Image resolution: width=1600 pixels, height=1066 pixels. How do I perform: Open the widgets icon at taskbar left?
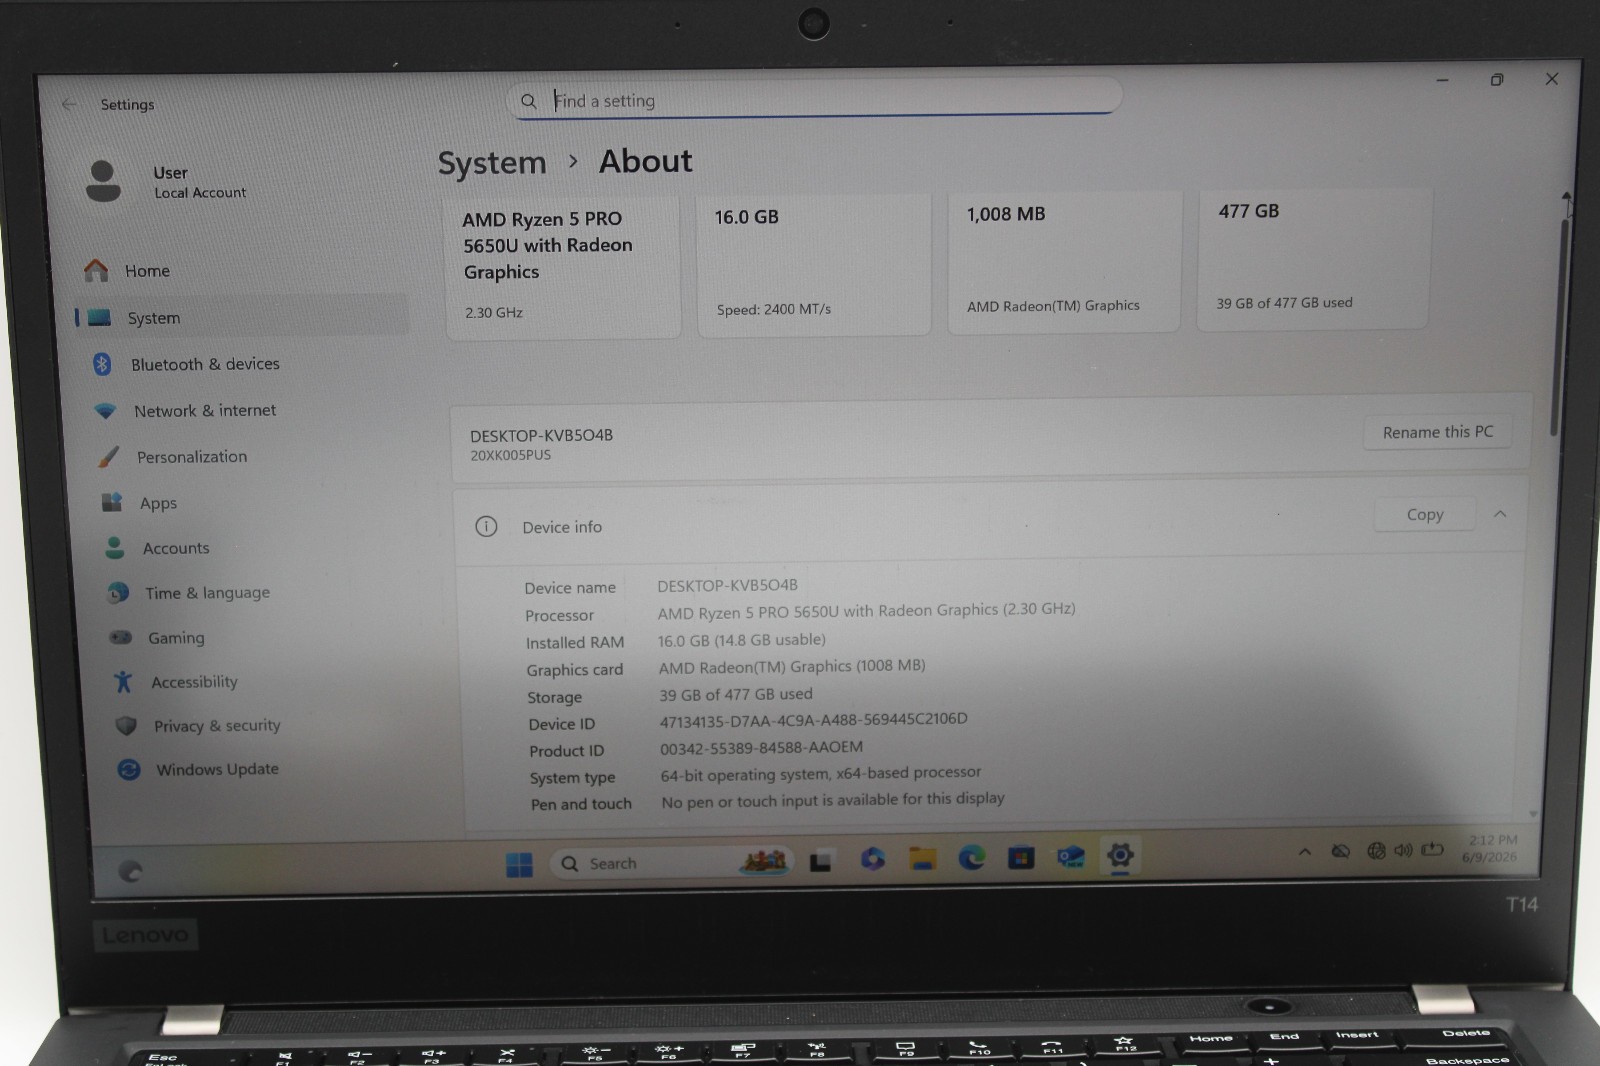click(130, 871)
